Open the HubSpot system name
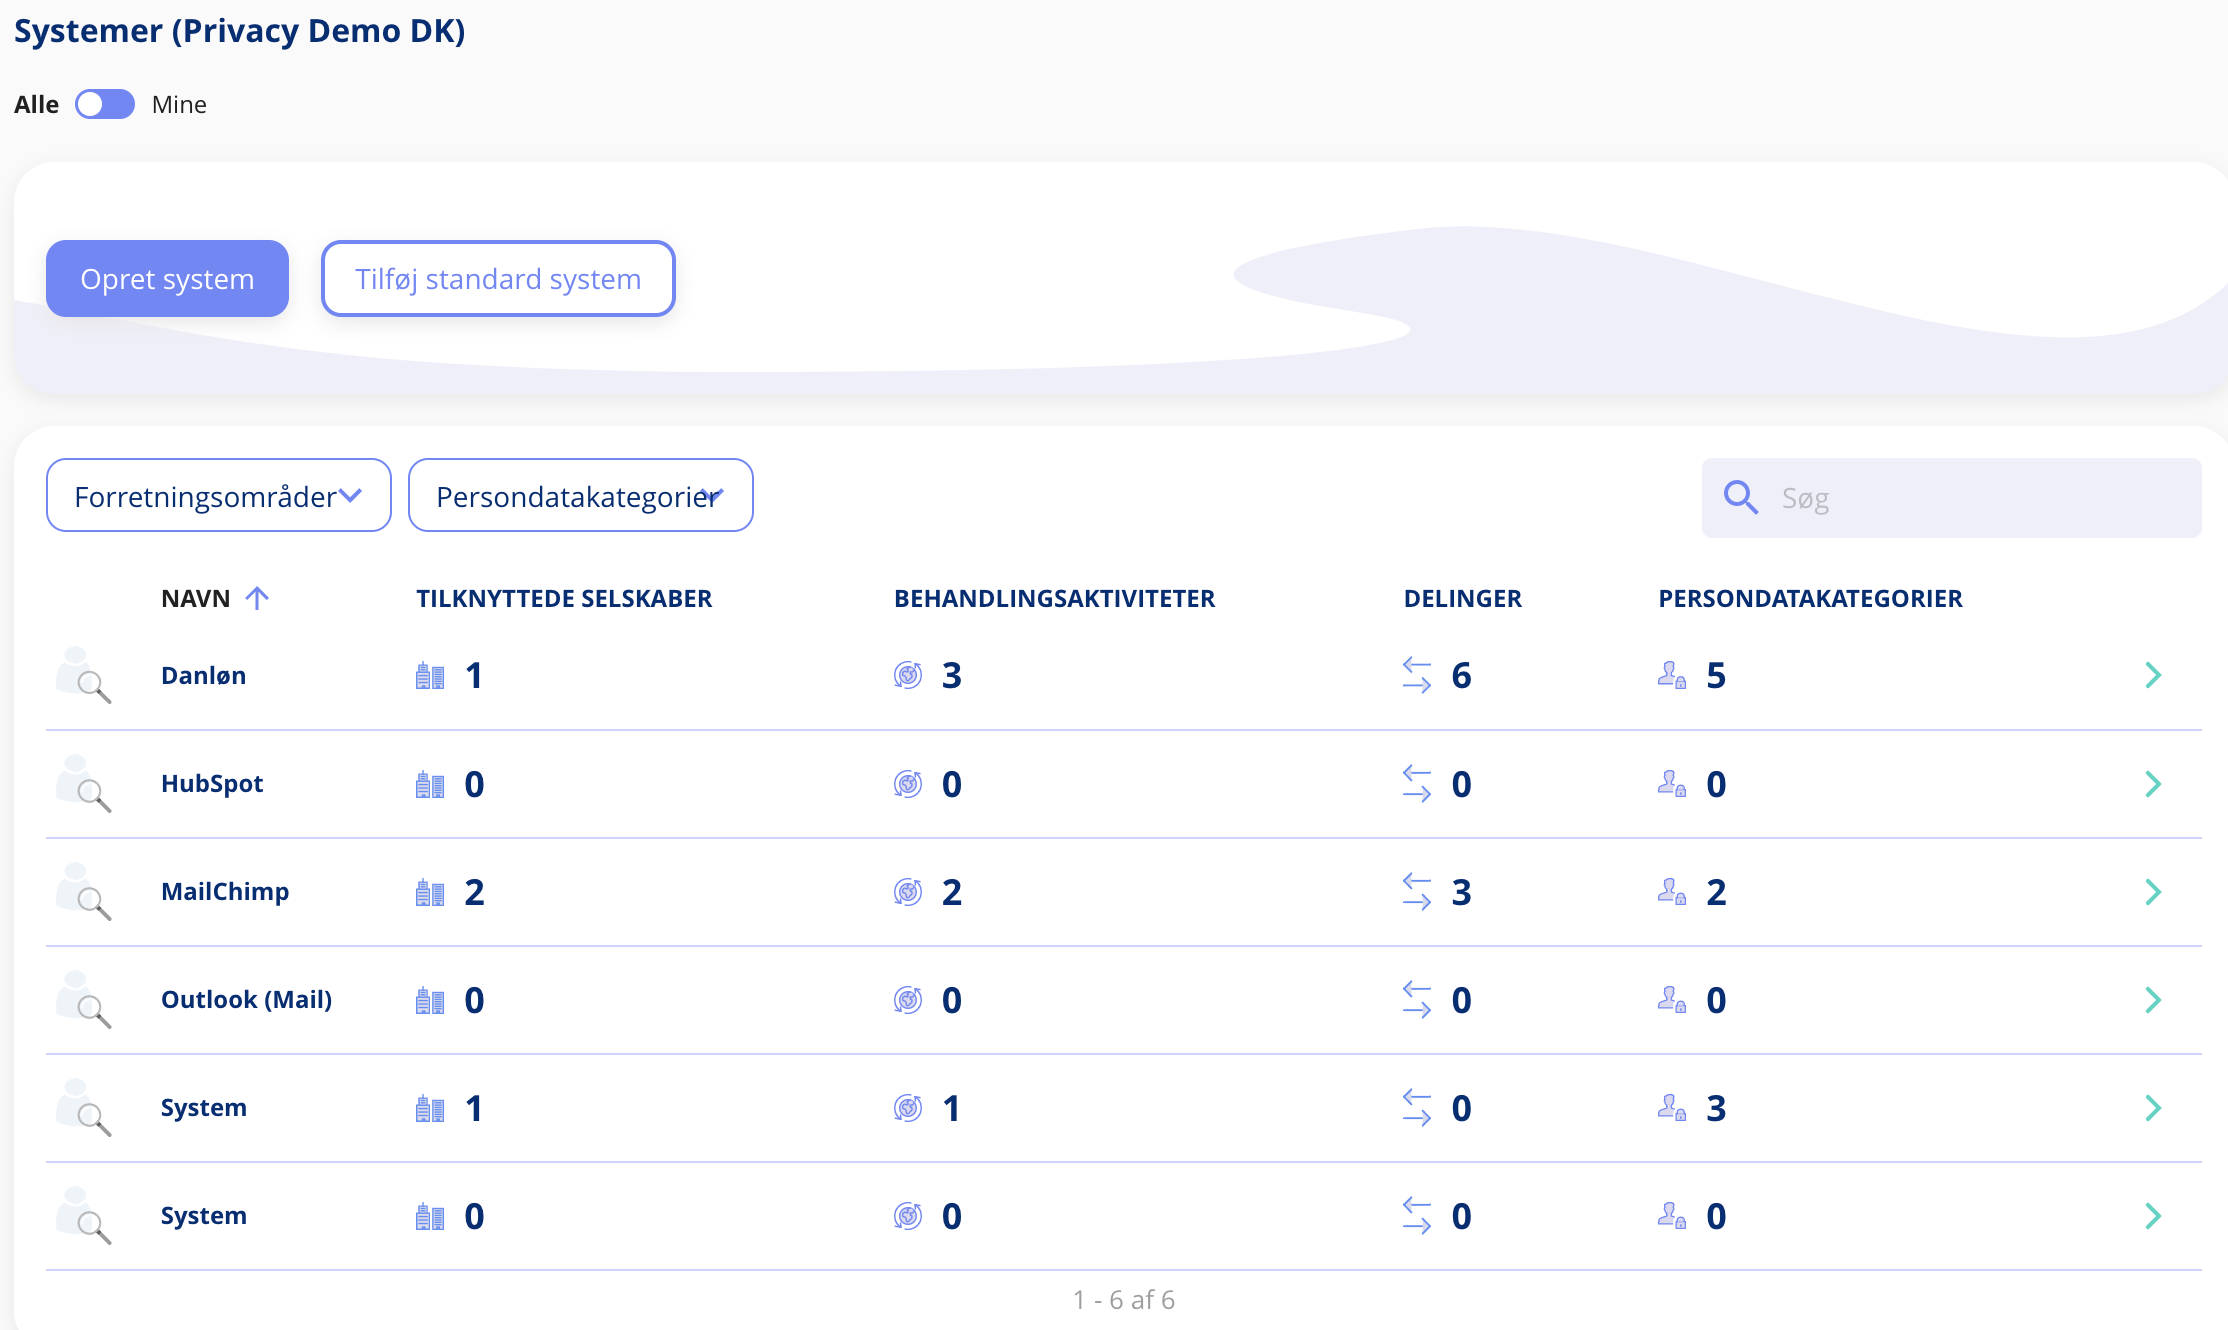 (212, 783)
